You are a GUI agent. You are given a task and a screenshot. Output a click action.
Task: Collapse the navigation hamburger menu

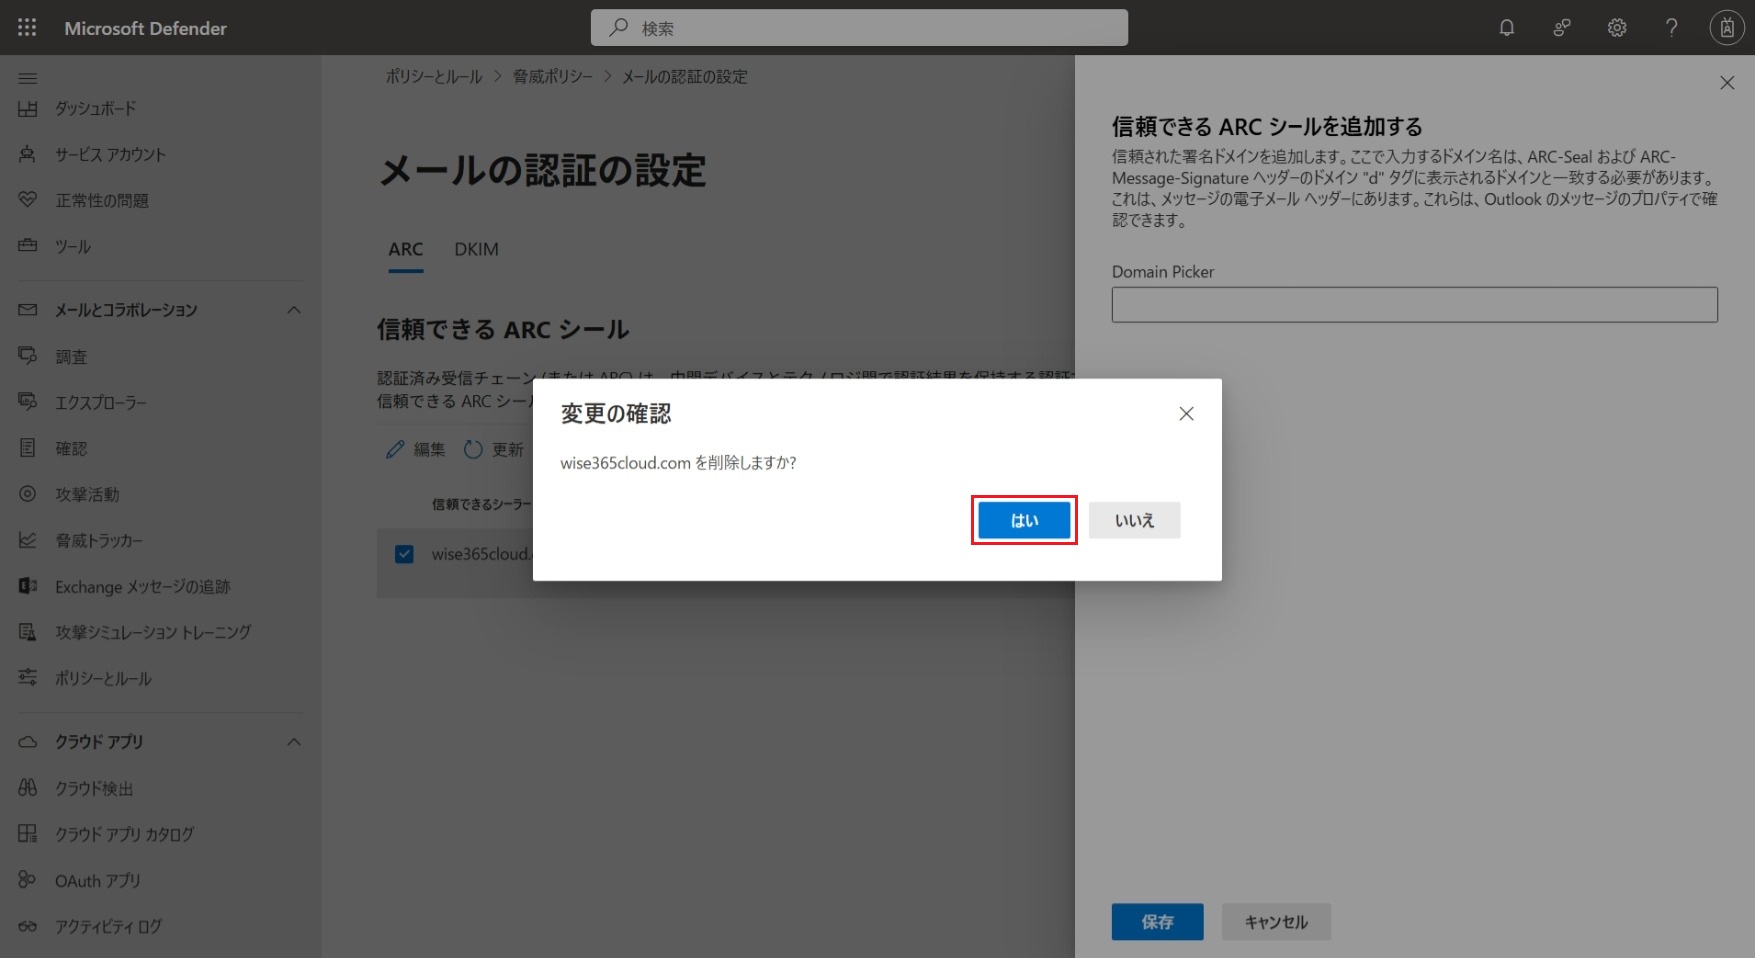tap(28, 78)
